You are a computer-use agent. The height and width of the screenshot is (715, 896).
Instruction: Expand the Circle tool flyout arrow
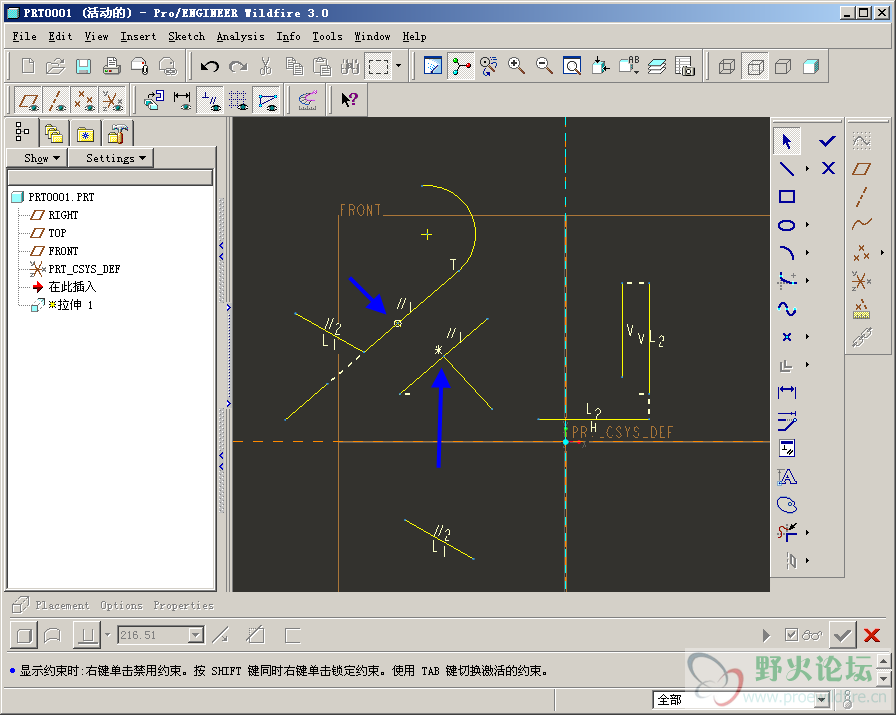(807, 225)
